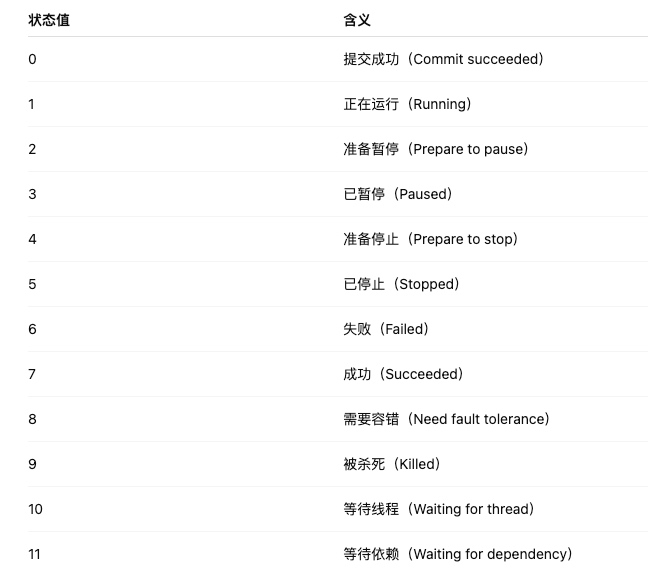Screen dimensions: 648x587
Task: Click status value 10 in first column
Action: 35,509
